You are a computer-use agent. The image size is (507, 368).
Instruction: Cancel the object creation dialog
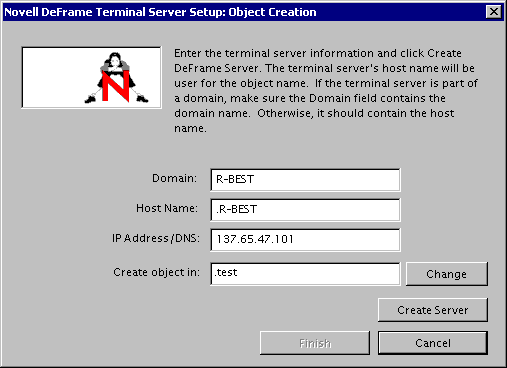pos(433,343)
